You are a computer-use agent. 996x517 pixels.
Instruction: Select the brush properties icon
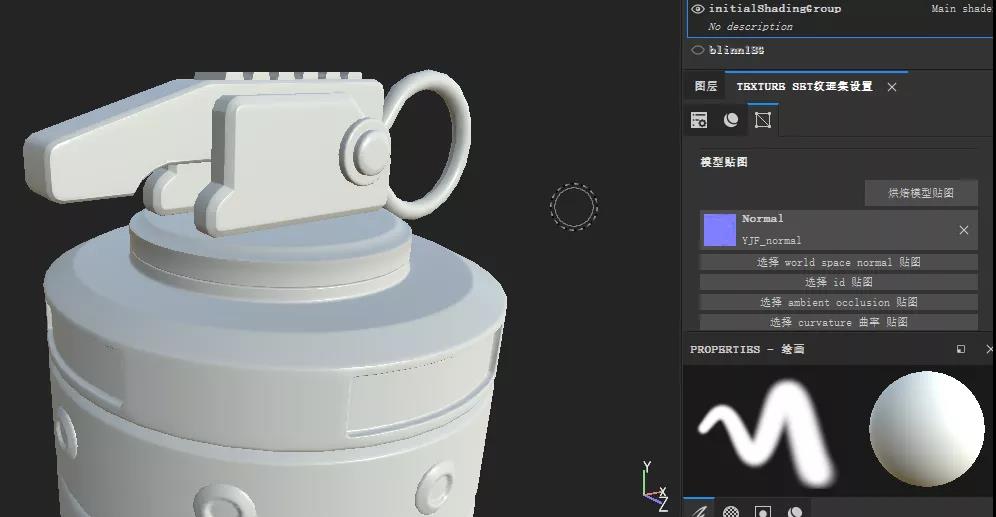pos(700,510)
